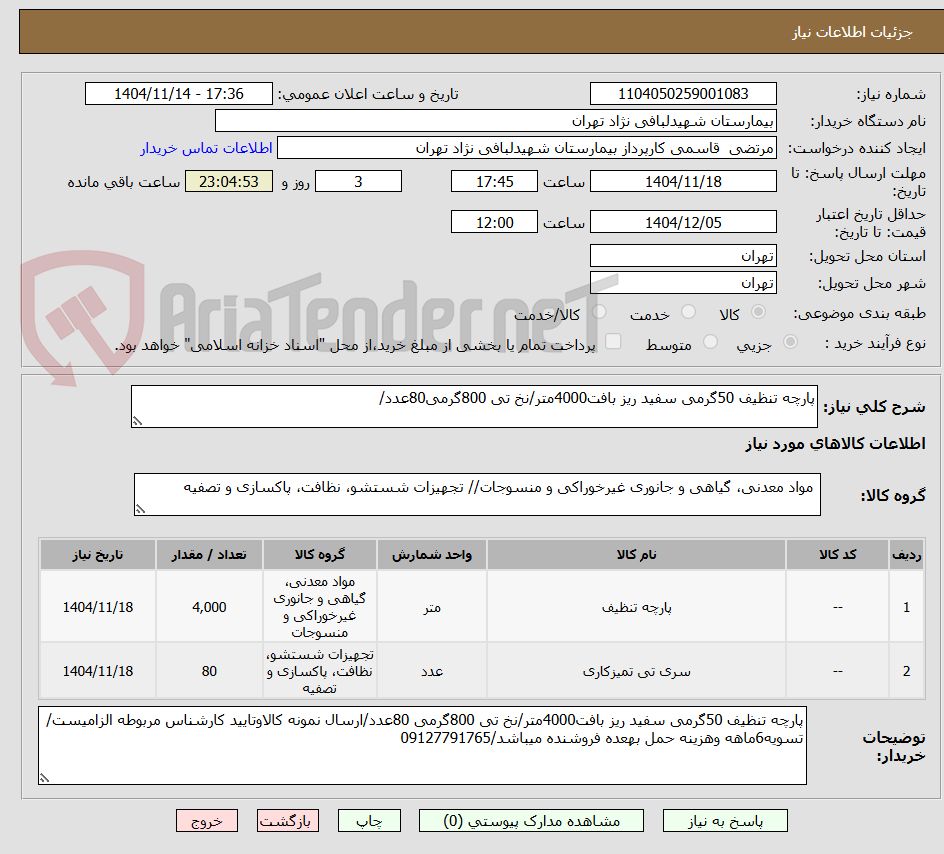Select the کالا/خدمت radio button

coord(599,312)
